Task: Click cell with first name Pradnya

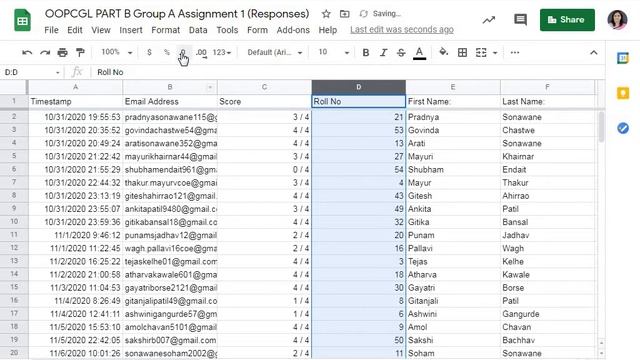Action: tap(453, 117)
